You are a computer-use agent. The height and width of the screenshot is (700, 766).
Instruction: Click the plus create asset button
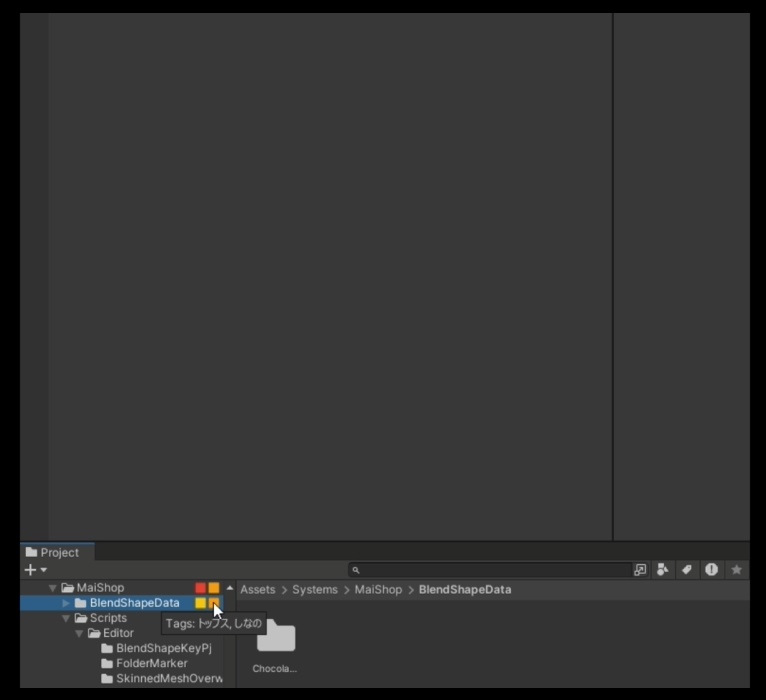30,570
